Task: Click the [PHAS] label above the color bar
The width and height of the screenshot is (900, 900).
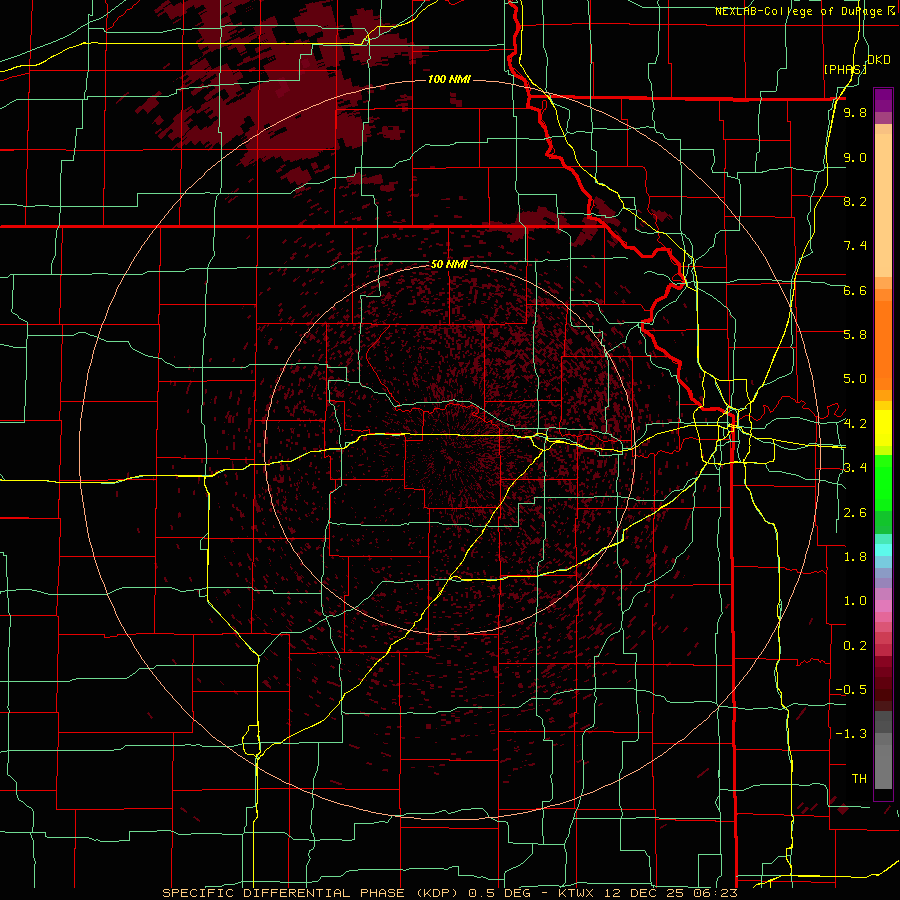Action: (x=845, y=69)
